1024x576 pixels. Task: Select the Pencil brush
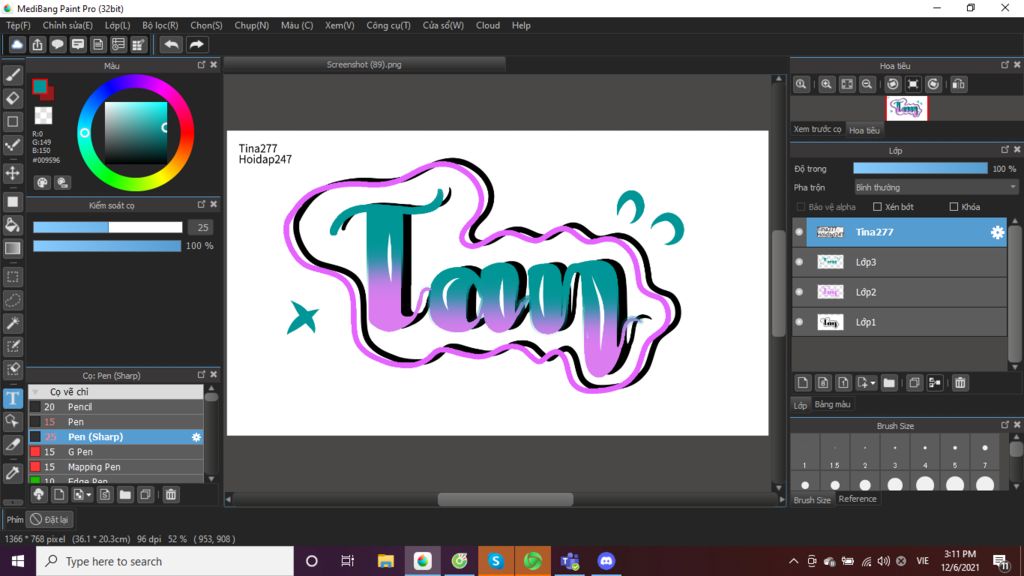pos(116,407)
